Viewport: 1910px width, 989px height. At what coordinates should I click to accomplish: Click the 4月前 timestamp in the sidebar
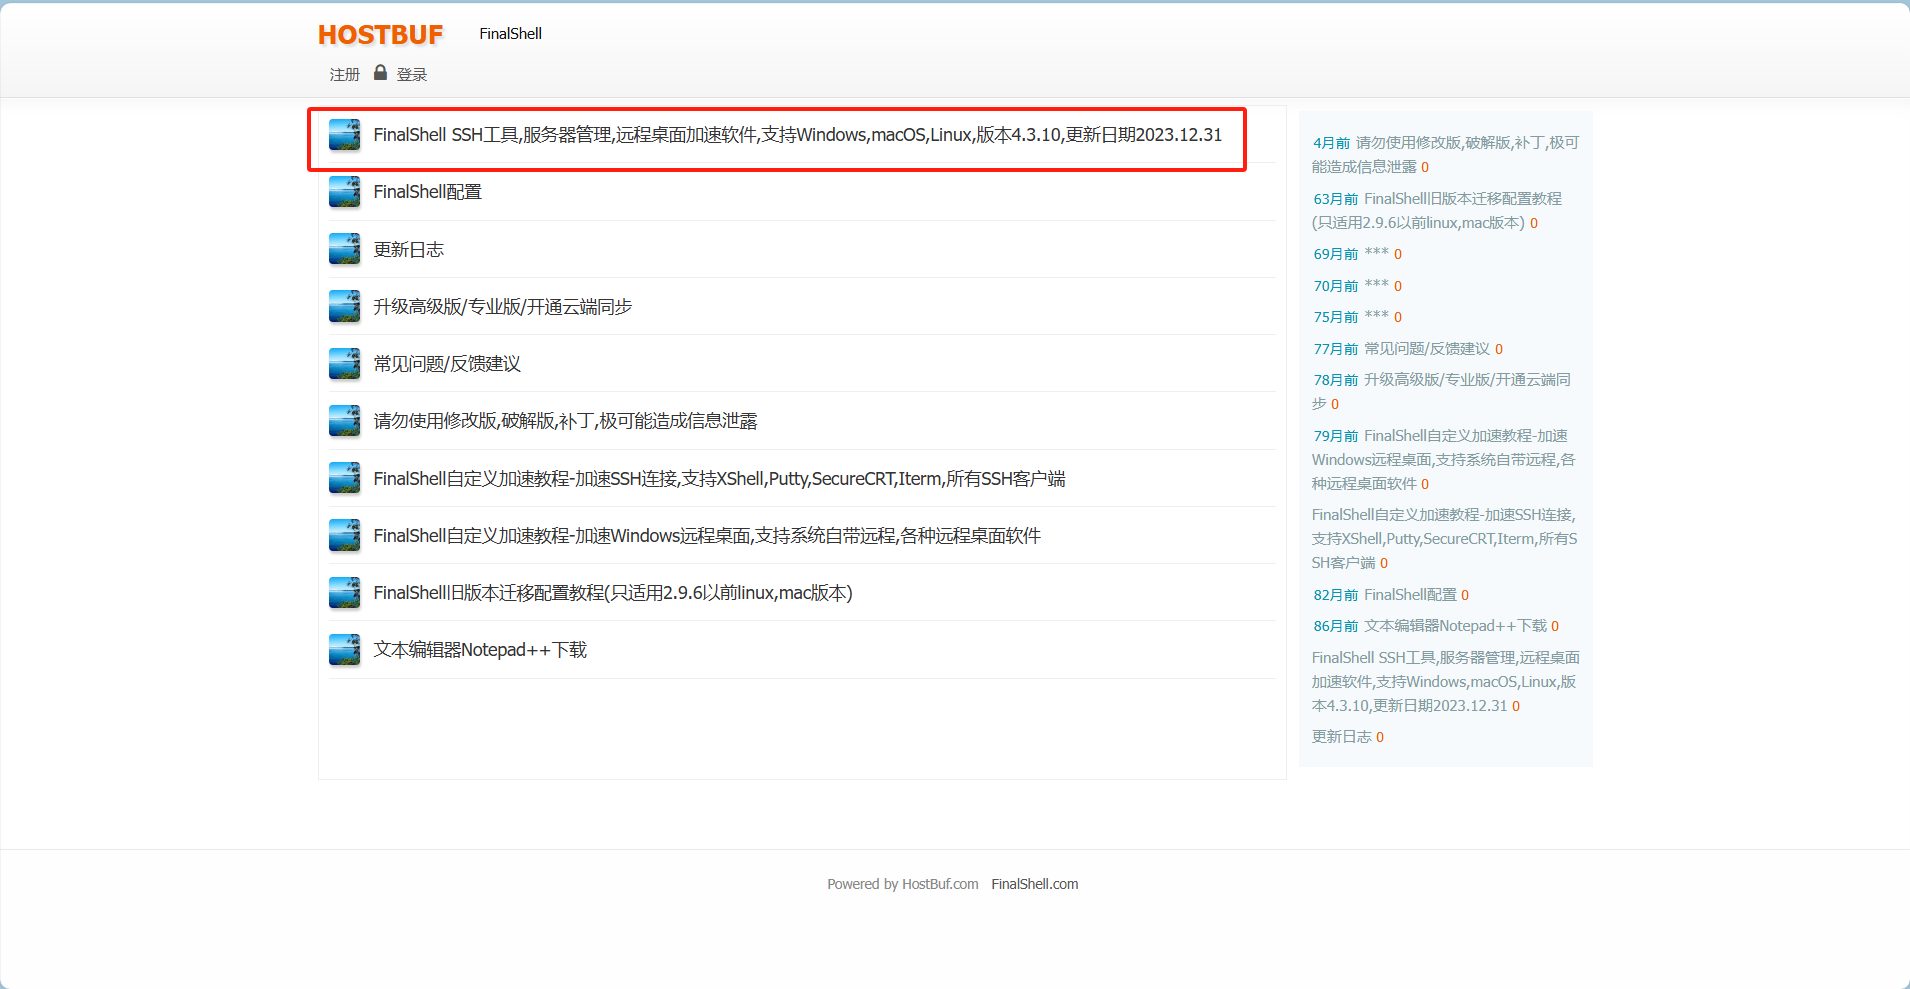(x=1331, y=143)
